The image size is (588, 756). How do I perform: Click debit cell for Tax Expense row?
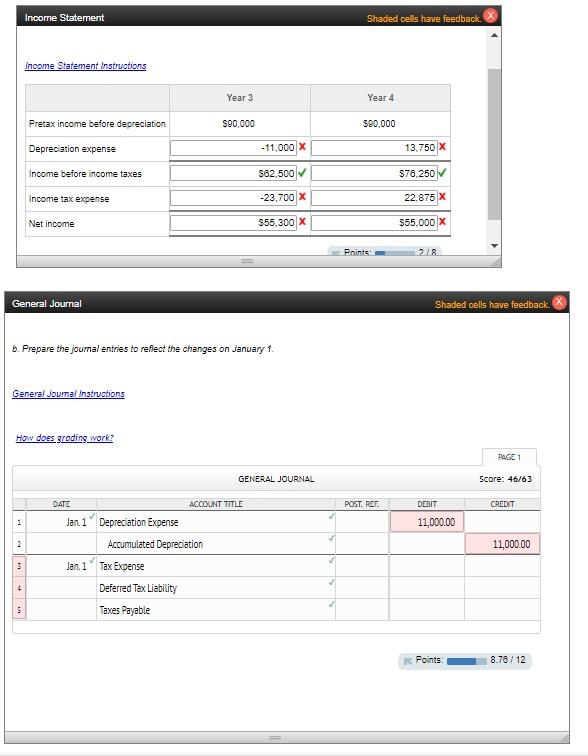point(427,566)
